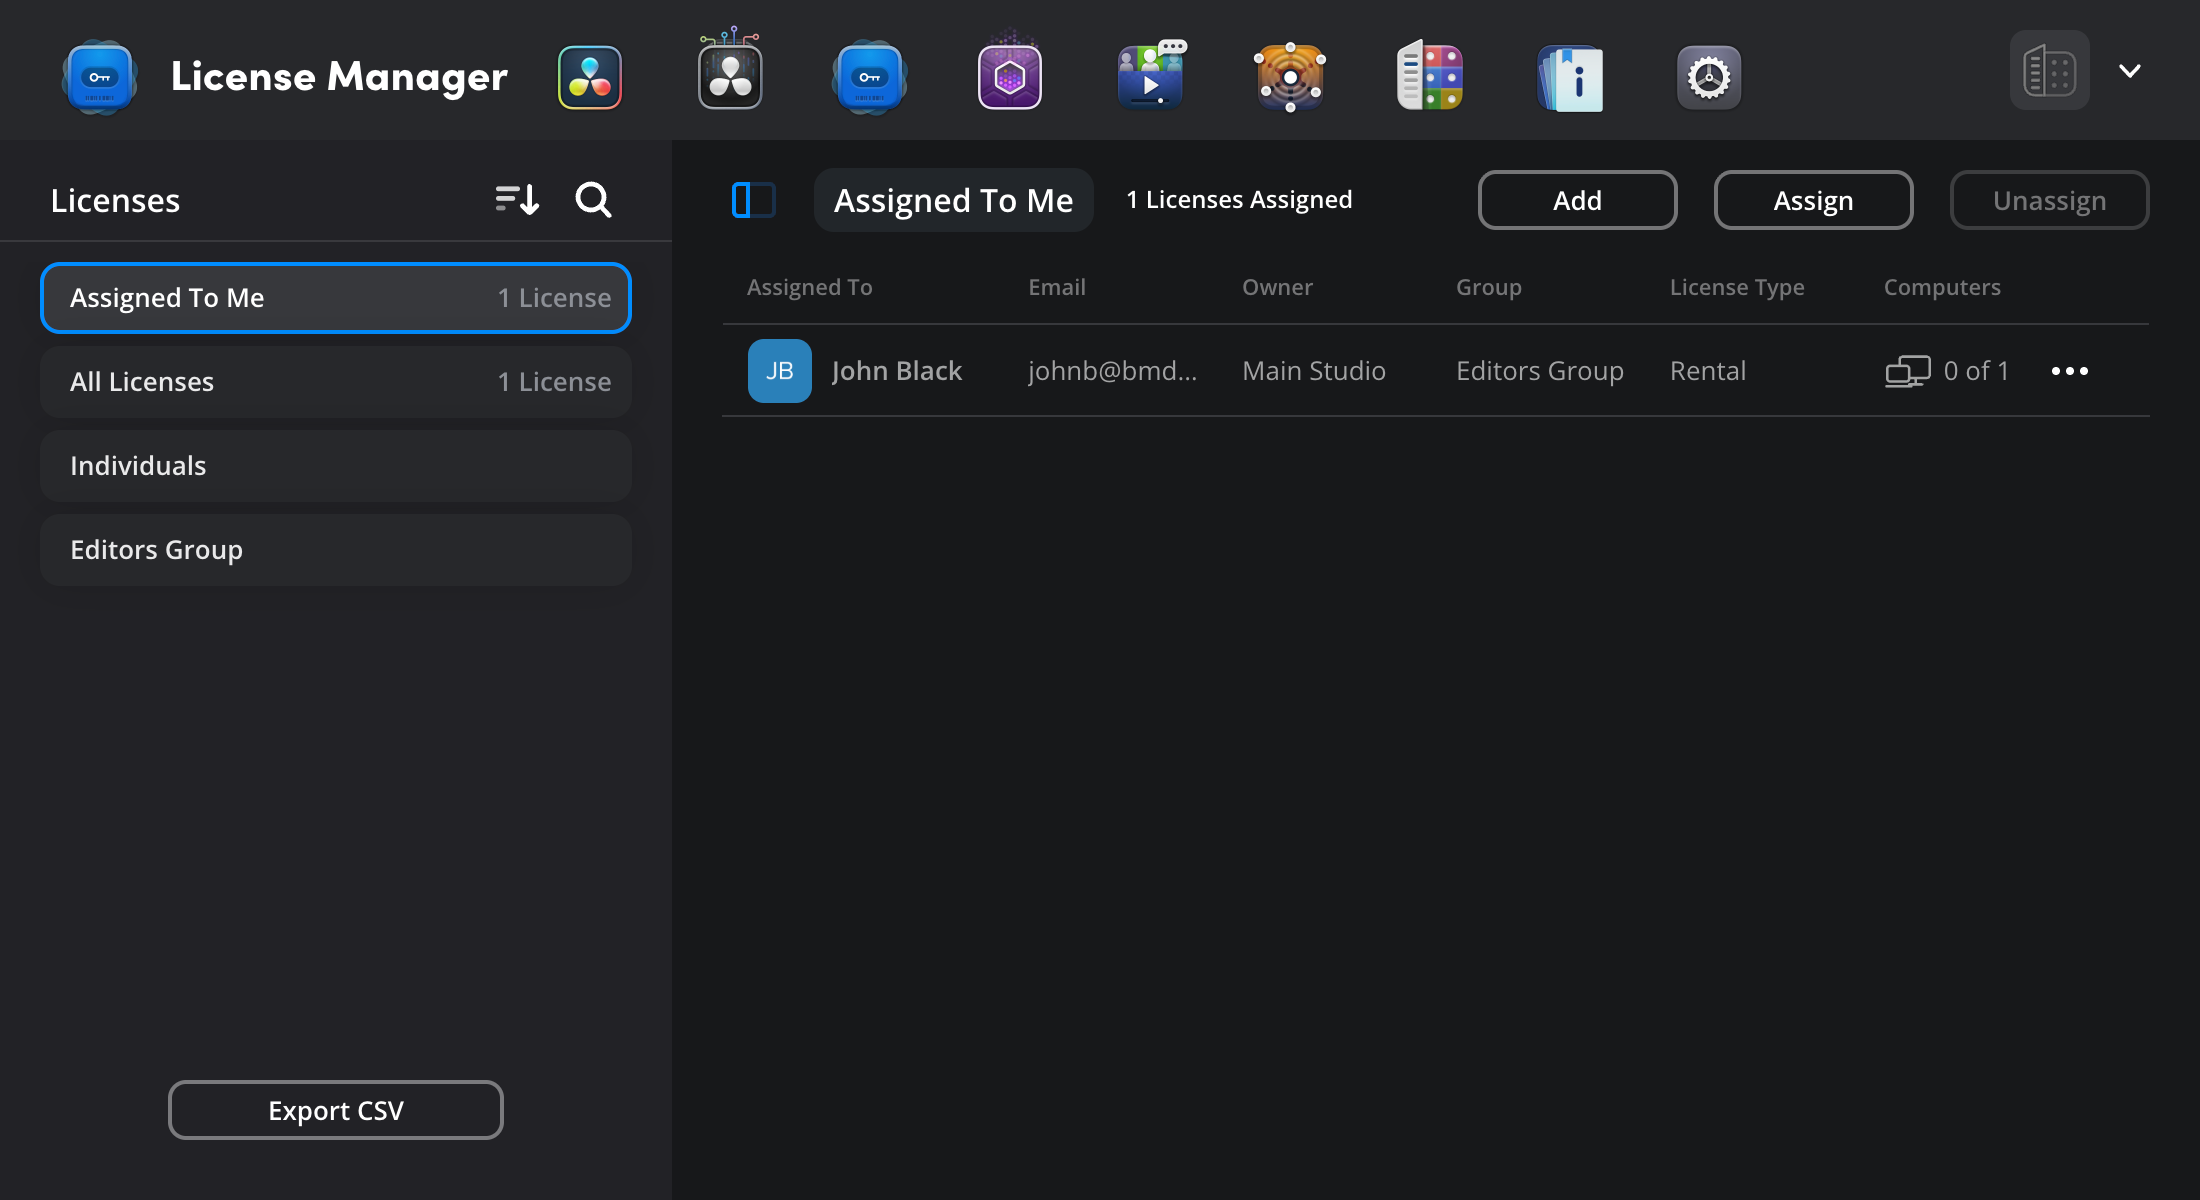Screen dimensions: 2200x1200
Task: Click the 0 of 1 computers value
Action: 1976,370
